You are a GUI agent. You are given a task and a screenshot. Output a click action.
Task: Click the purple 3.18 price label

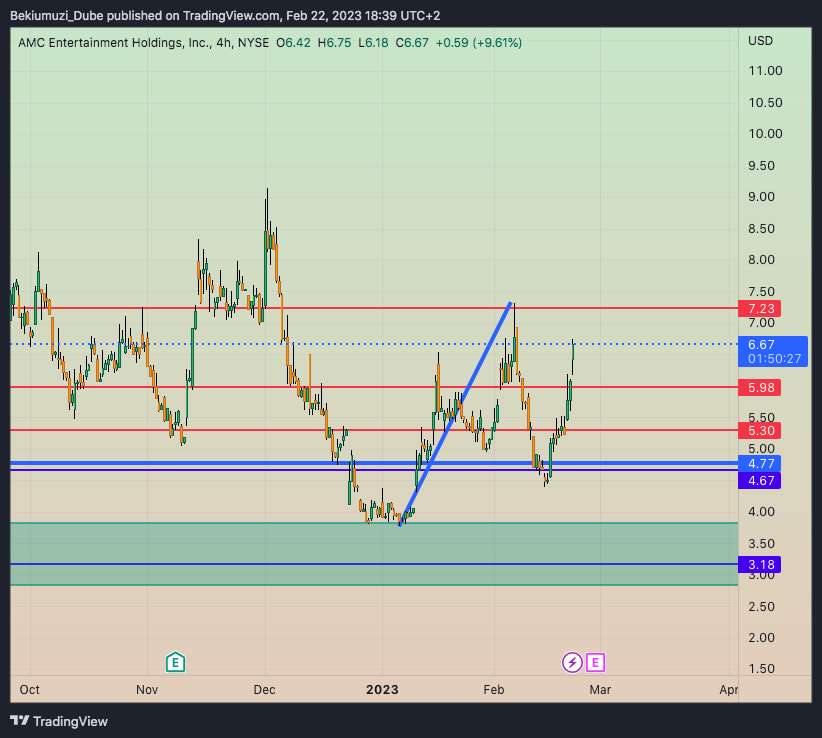pyautogui.click(x=759, y=565)
